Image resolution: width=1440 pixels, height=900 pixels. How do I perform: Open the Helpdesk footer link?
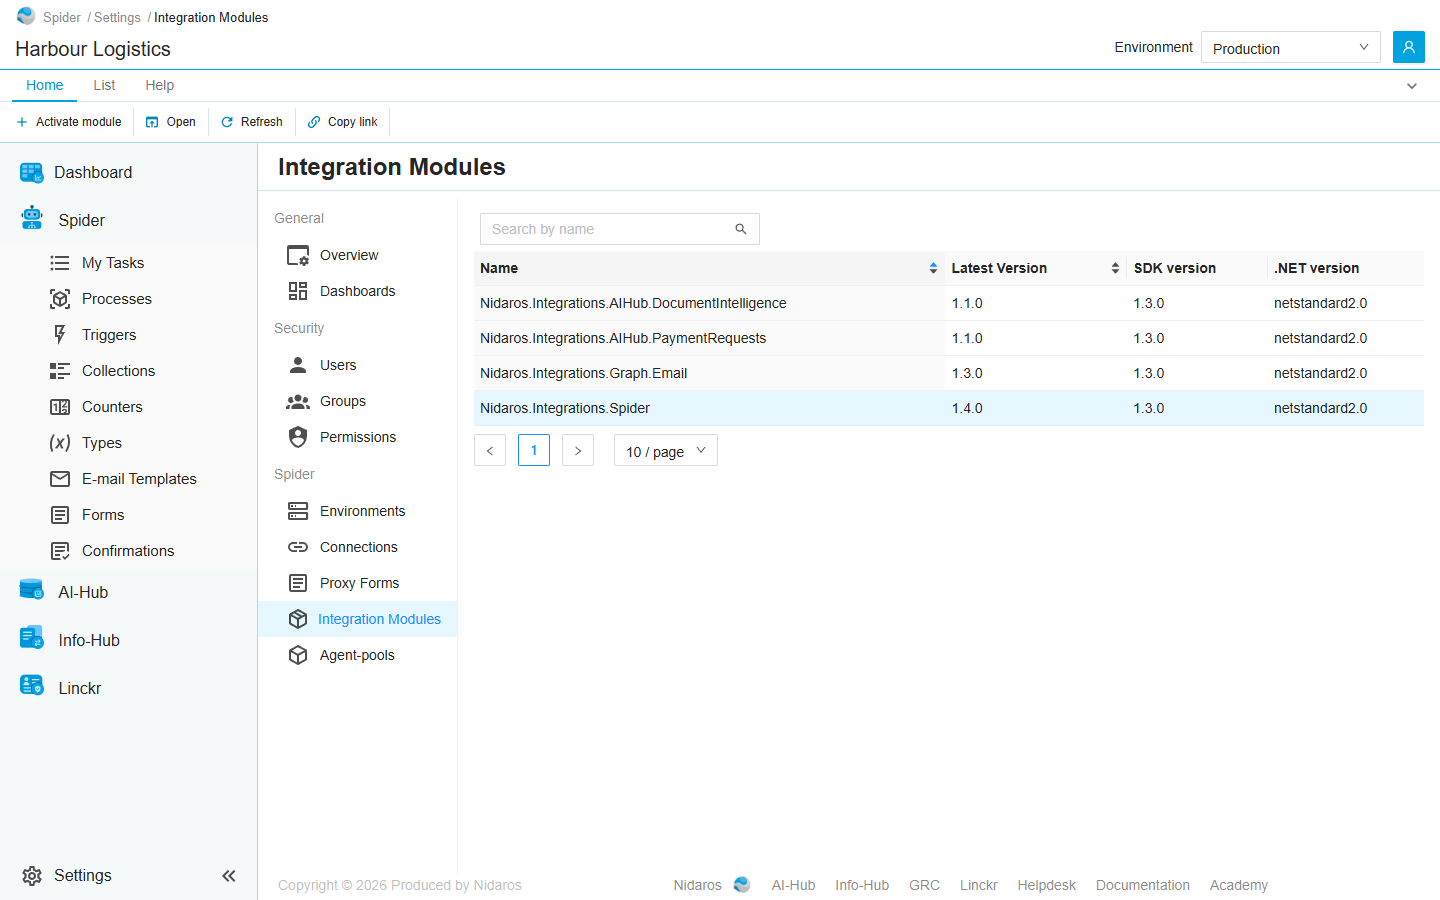(1047, 885)
